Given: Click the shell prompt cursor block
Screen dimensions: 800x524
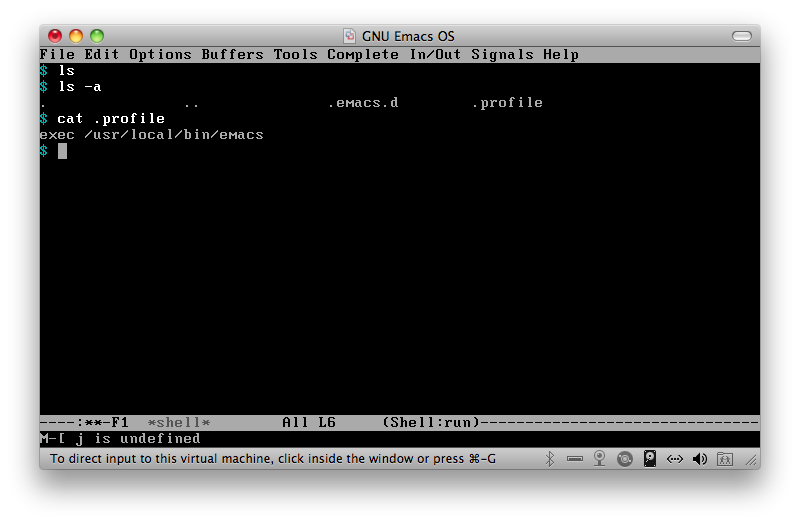Looking at the screenshot, I should (x=62, y=151).
